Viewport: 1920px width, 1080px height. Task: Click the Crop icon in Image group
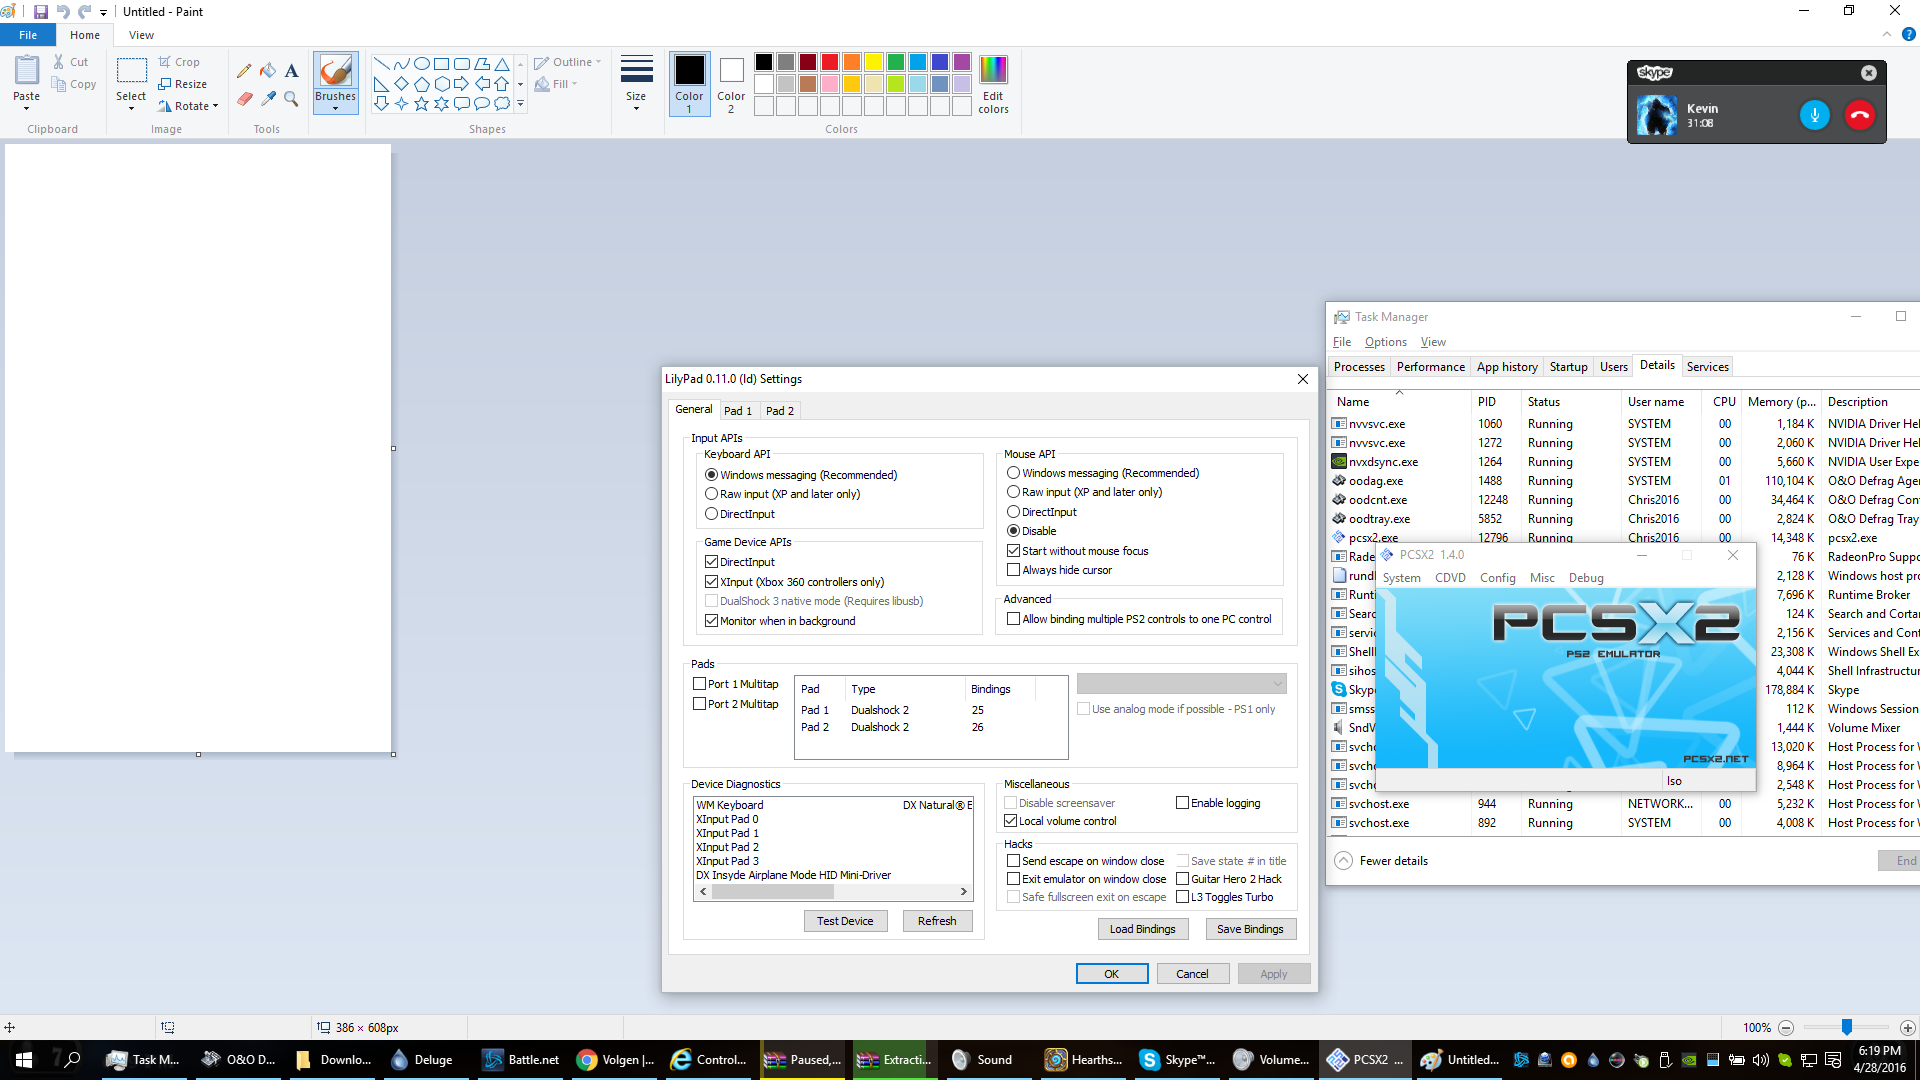(x=165, y=62)
